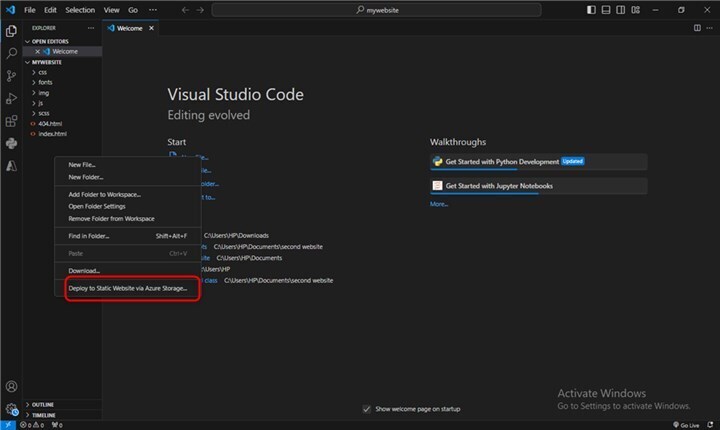720x430 pixels.
Task: Click the Python extension icon in activity bar
Action: (12, 143)
